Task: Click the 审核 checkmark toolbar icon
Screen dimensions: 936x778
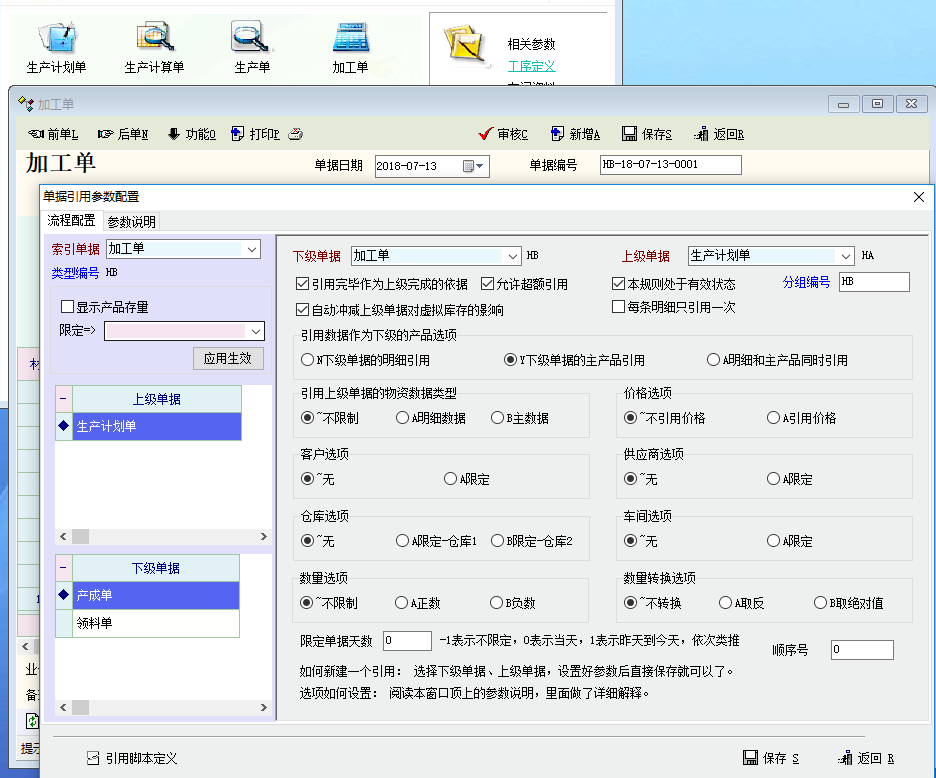Action: click(x=486, y=134)
